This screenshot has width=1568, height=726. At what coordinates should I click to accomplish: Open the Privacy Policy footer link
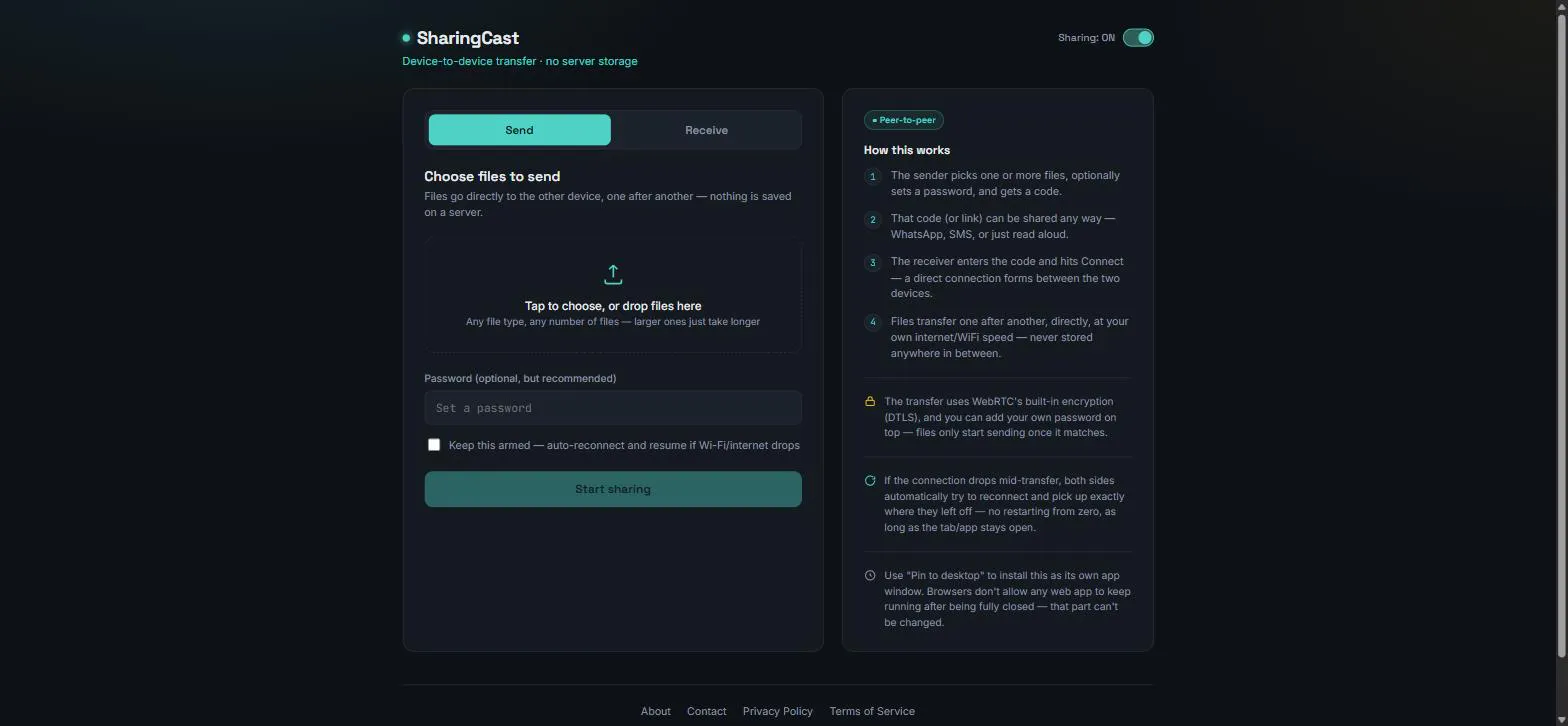pyautogui.click(x=777, y=711)
